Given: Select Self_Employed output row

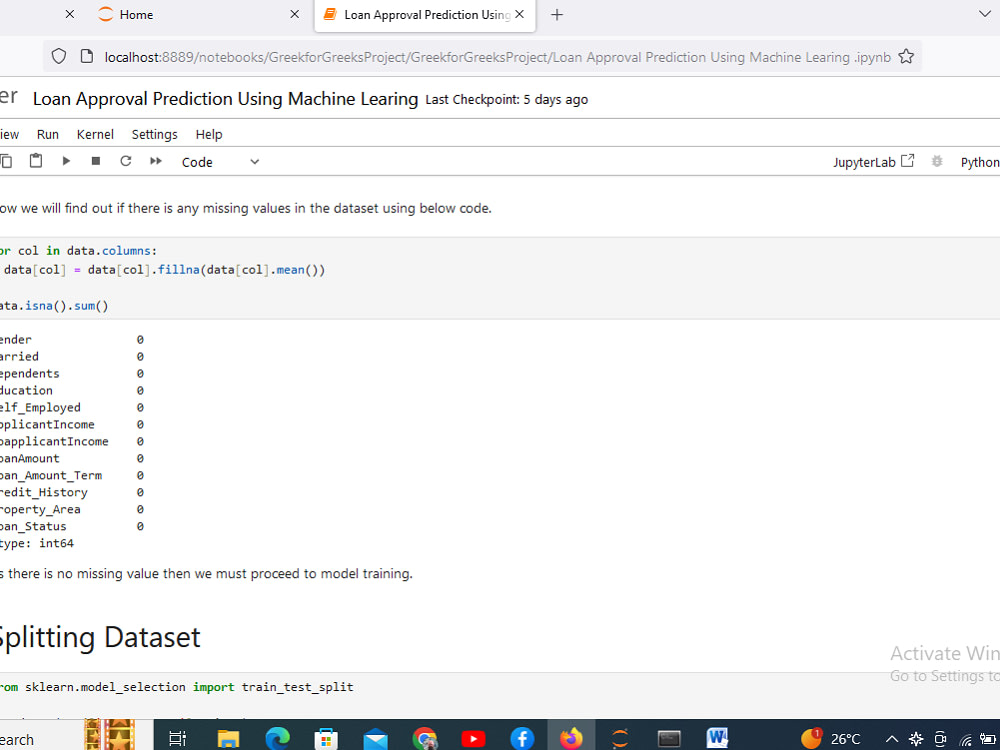Looking at the screenshot, I should (x=71, y=408).
